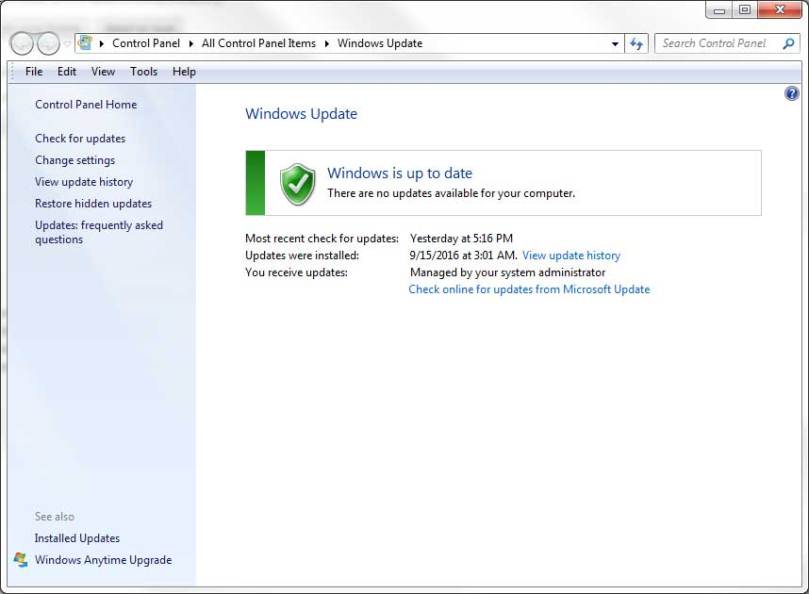Expand the address bar history dropdown arrow

click(x=615, y=44)
